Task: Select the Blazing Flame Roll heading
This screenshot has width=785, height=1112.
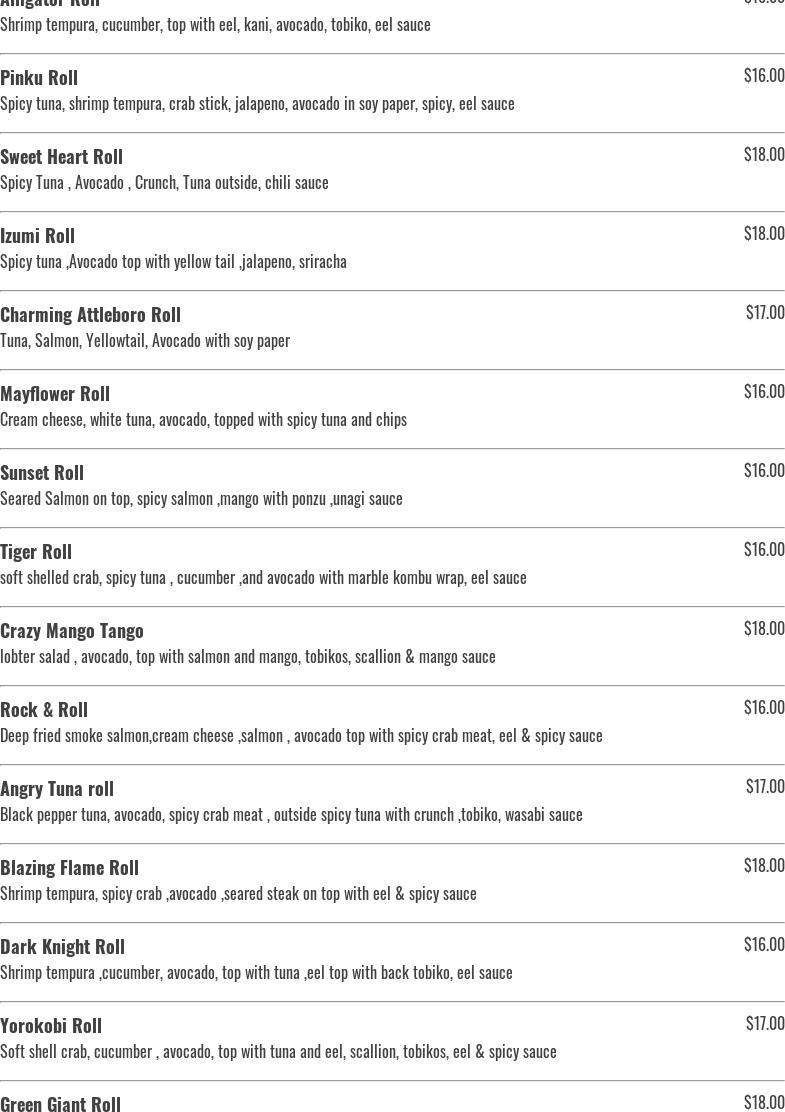Action: click(69, 867)
